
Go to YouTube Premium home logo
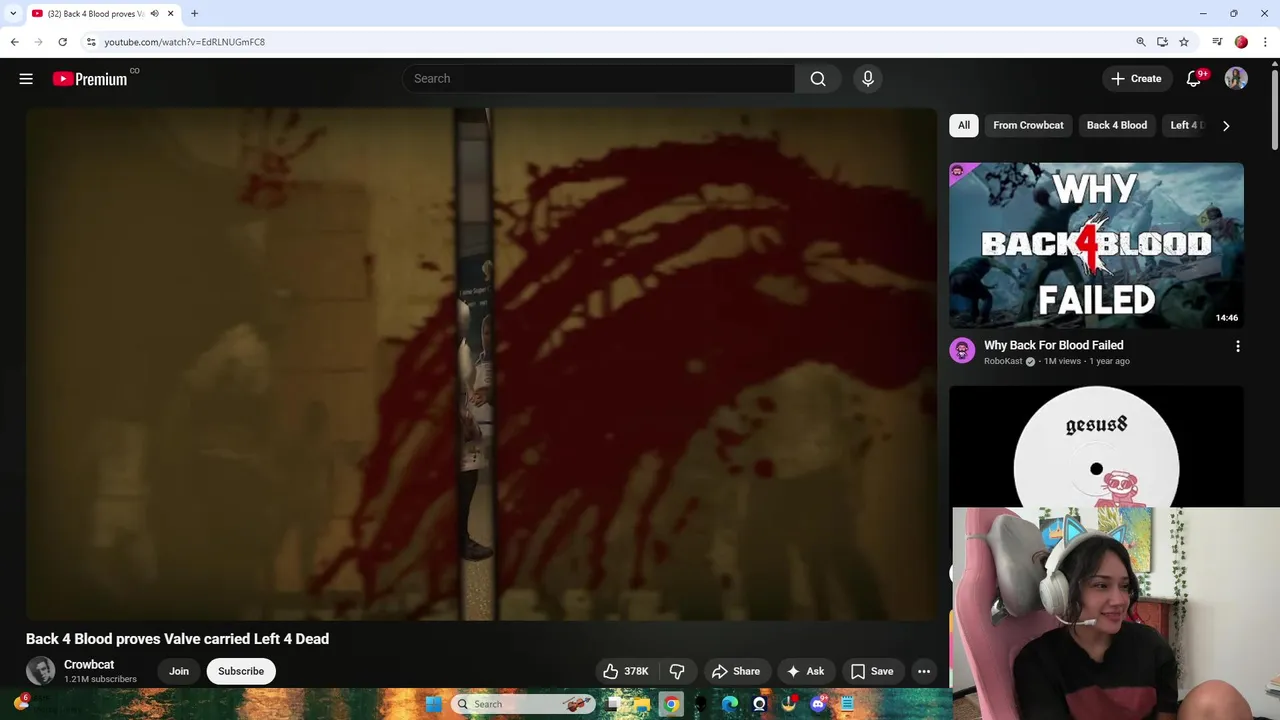90,79
